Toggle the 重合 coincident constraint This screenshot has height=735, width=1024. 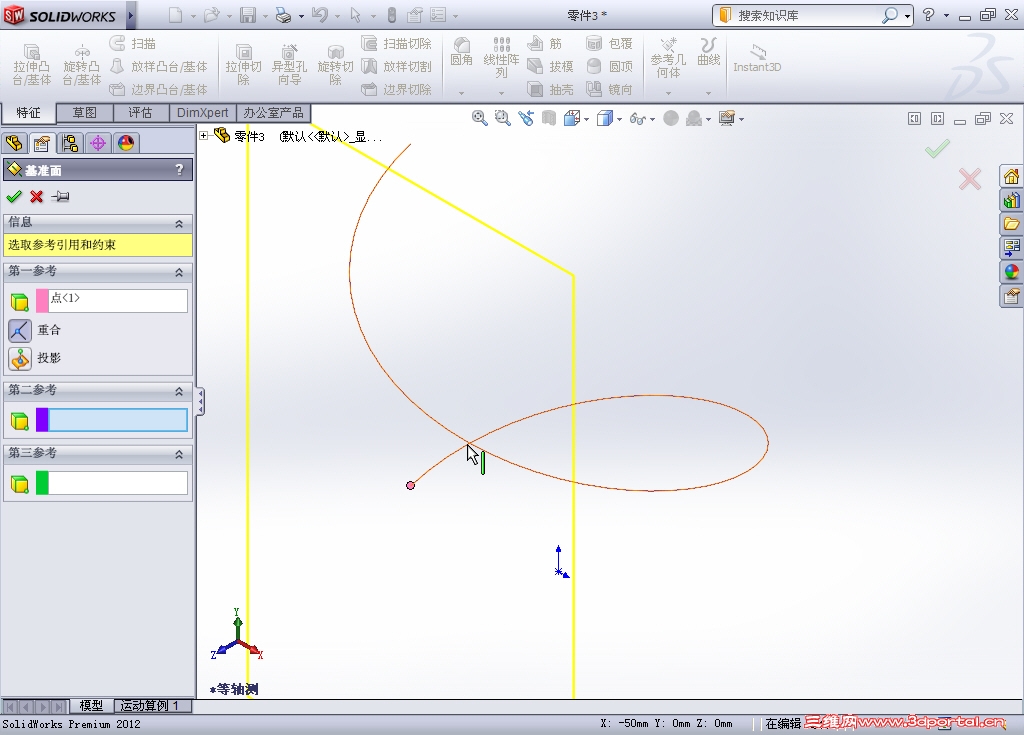tap(20, 331)
